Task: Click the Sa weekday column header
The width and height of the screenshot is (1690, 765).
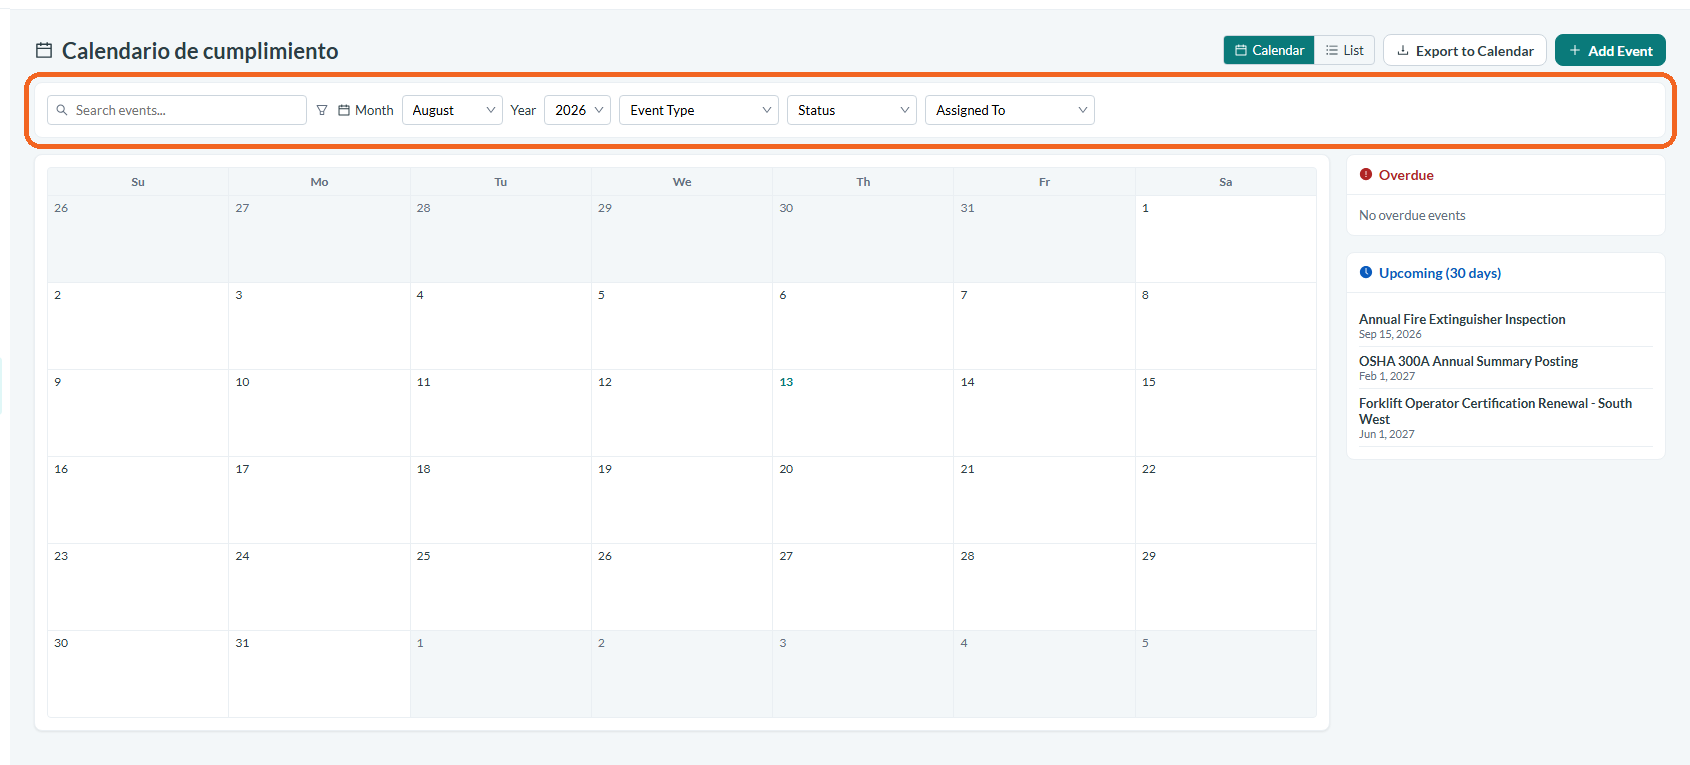Action: [1225, 182]
